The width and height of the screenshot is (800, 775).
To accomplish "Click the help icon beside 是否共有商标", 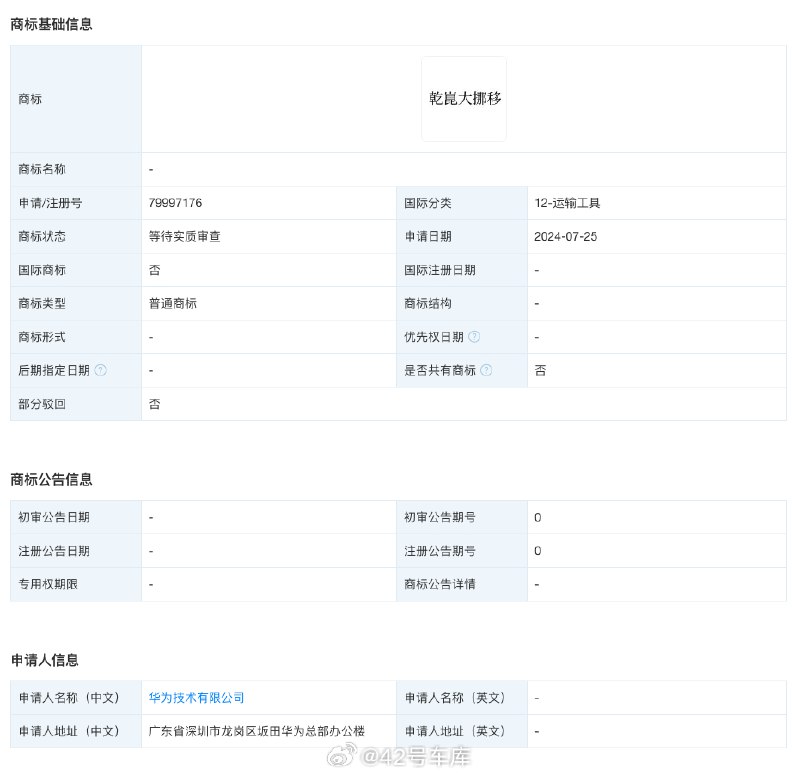I will coord(486,370).
